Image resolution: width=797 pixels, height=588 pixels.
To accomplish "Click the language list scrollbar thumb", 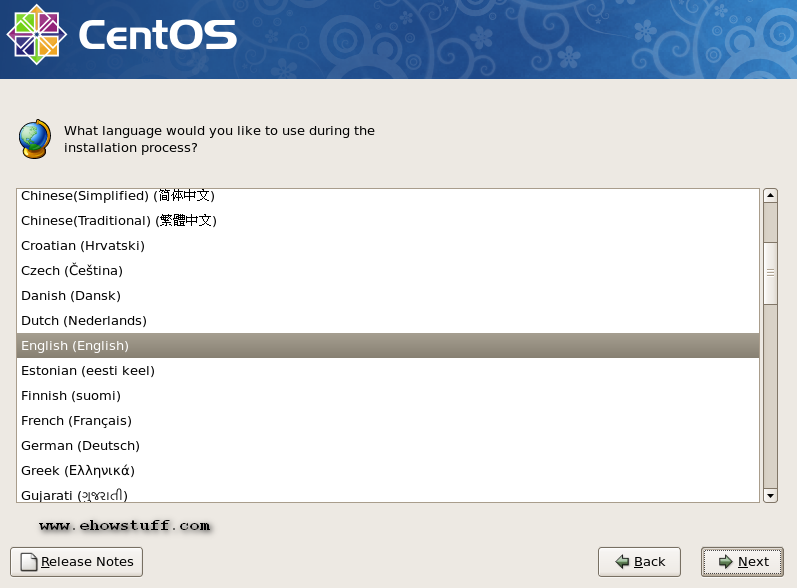I will tap(771, 273).
